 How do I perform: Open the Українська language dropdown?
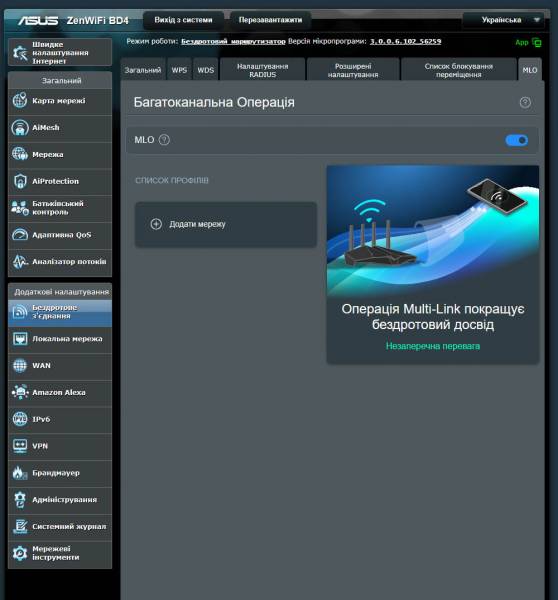tap(503, 20)
